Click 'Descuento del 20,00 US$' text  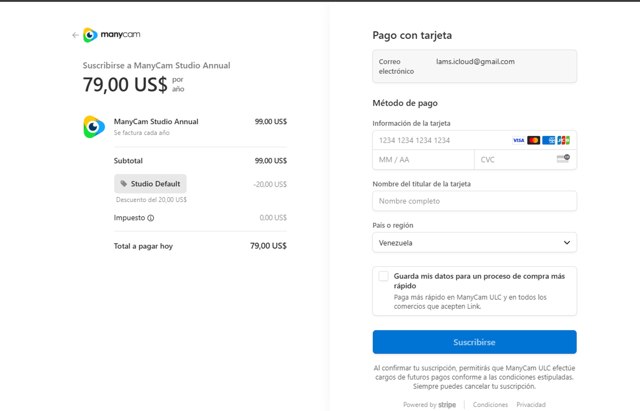151,200
